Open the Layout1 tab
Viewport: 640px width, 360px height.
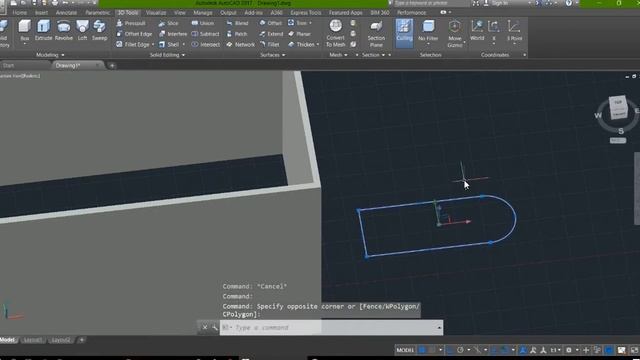point(33,340)
